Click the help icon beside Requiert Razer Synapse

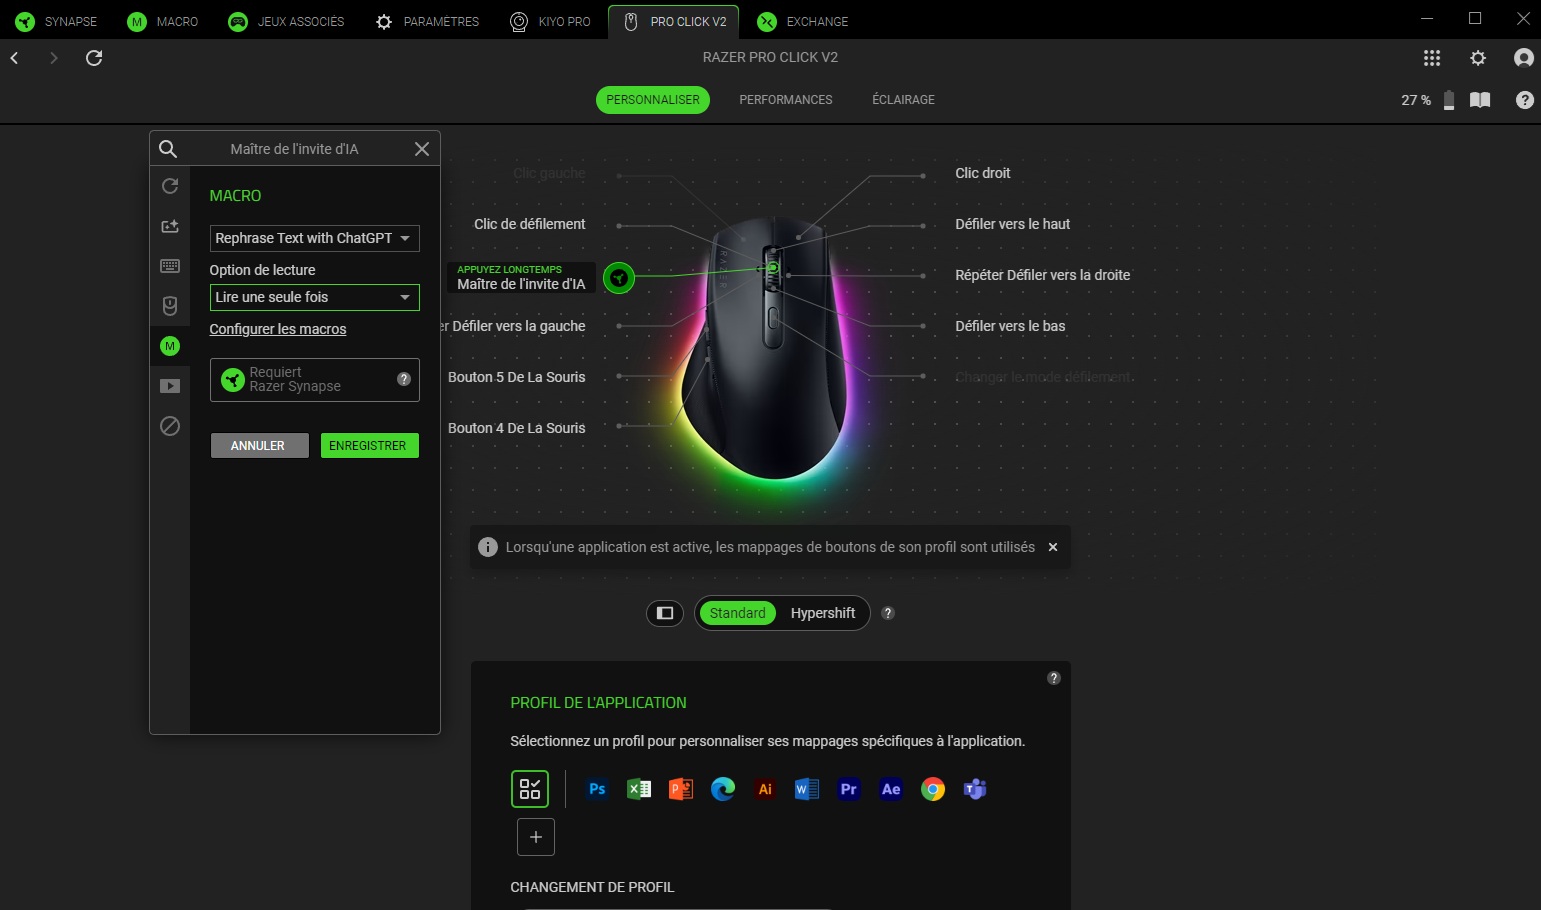click(x=404, y=379)
